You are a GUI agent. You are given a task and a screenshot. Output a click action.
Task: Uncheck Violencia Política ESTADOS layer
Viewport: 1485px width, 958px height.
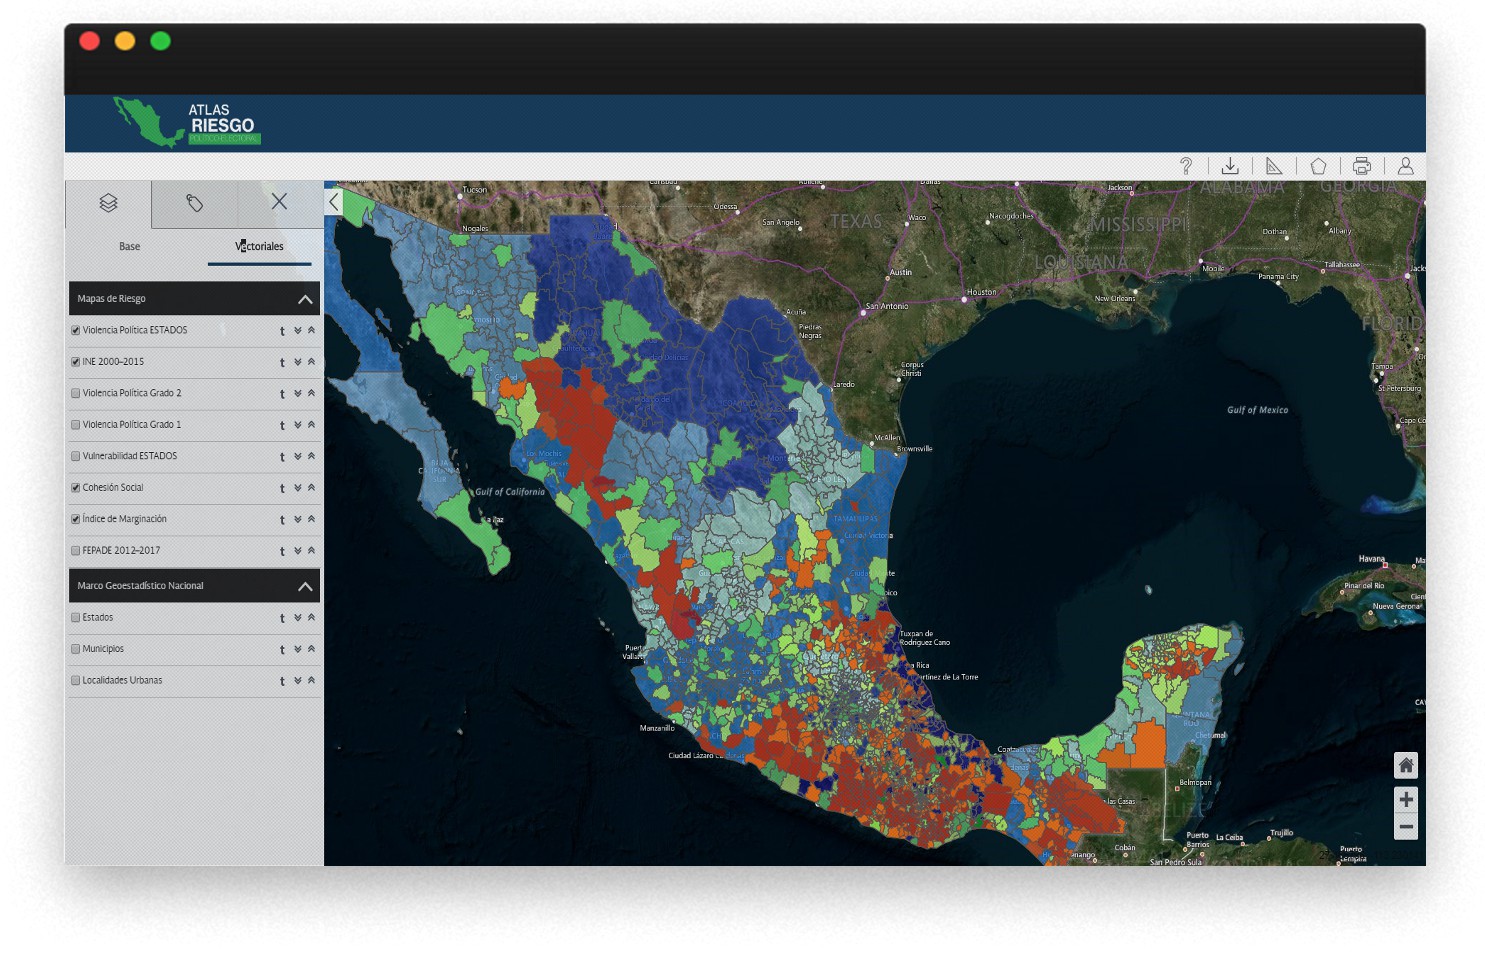[x=76, y=330]
